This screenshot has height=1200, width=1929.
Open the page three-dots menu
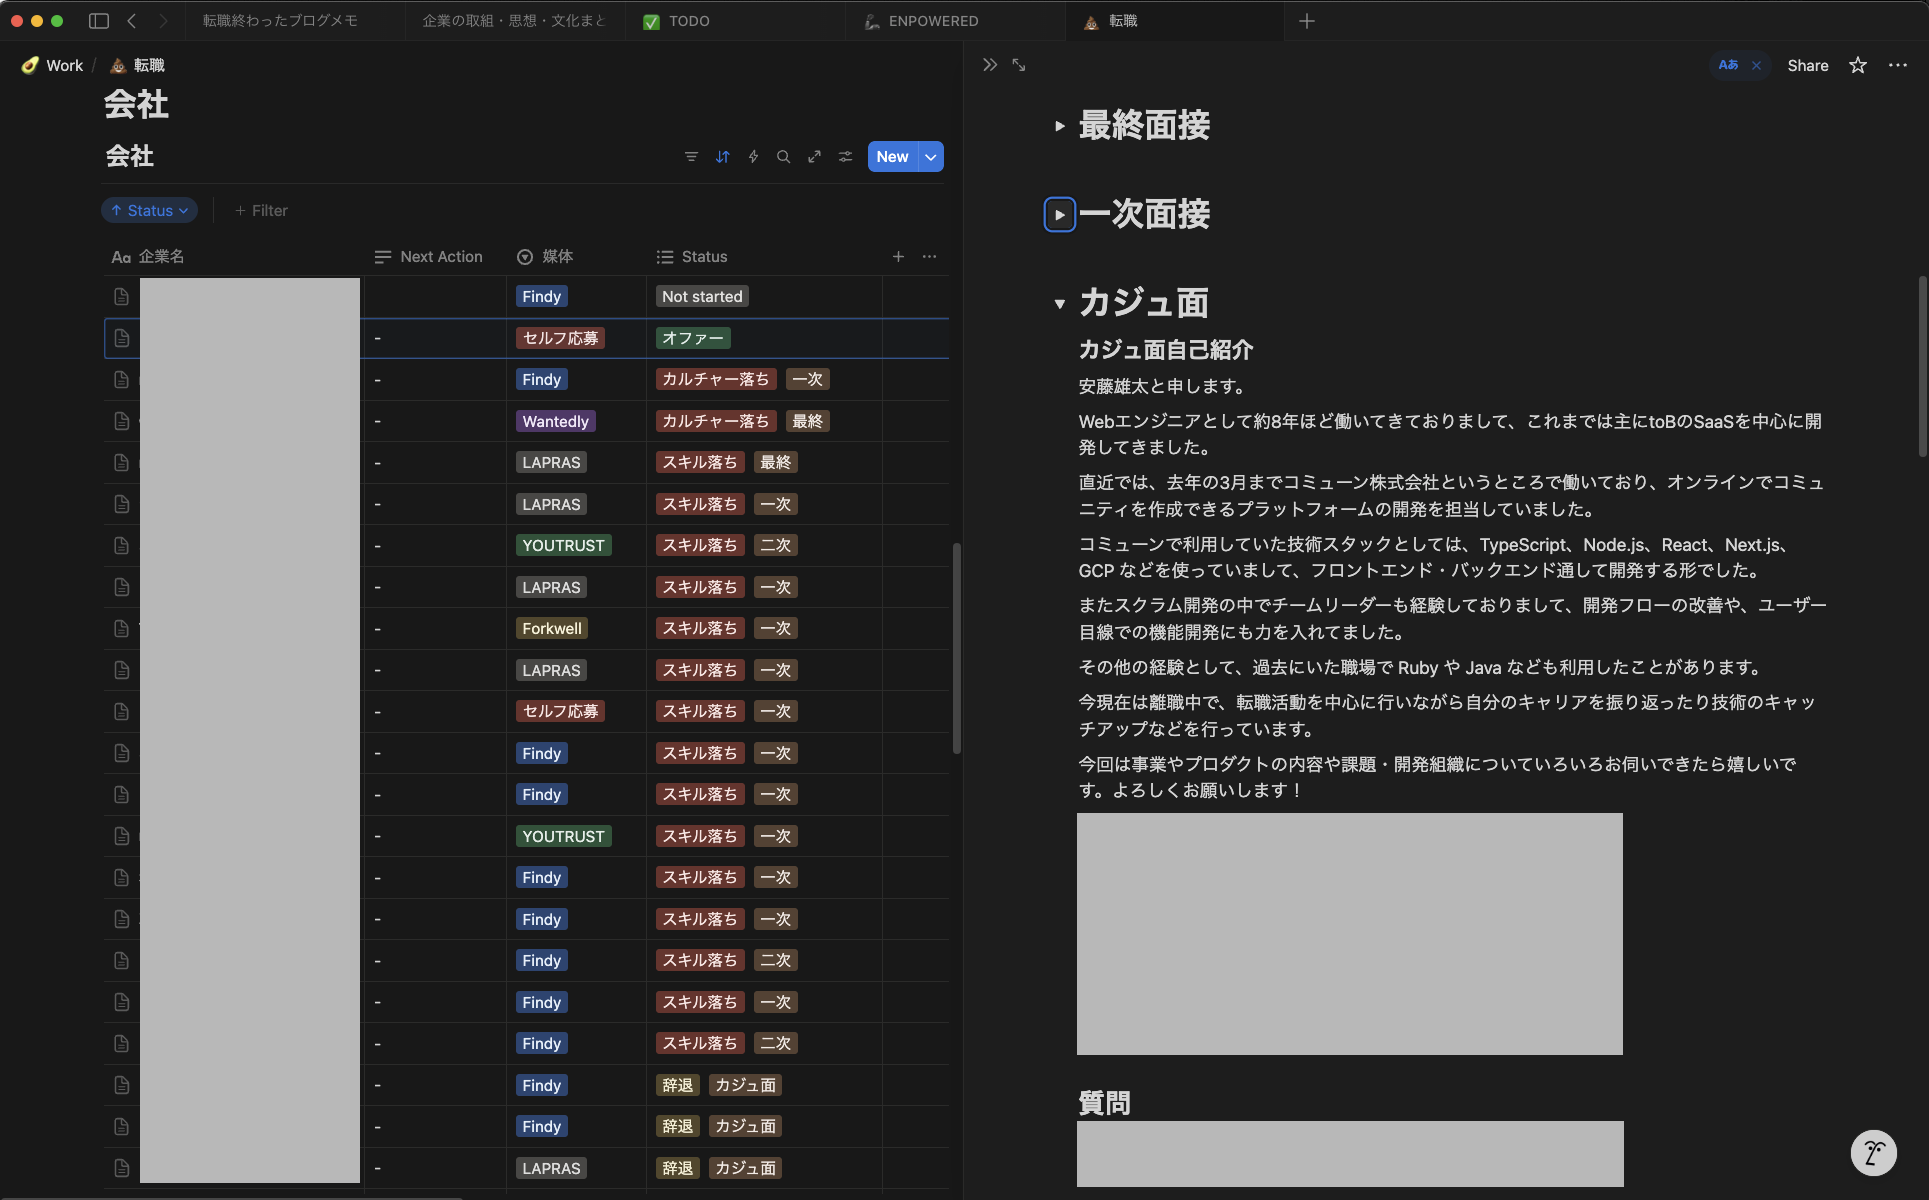[x=1897, y=65]
